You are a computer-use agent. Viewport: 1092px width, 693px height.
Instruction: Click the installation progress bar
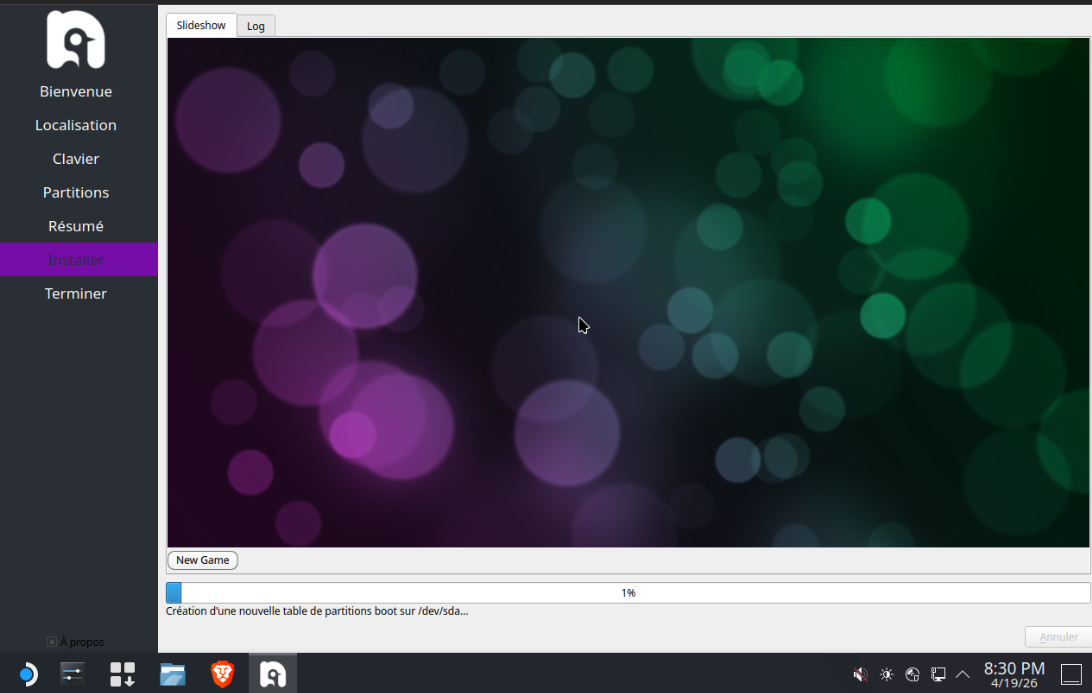click(x=628, y=593)
